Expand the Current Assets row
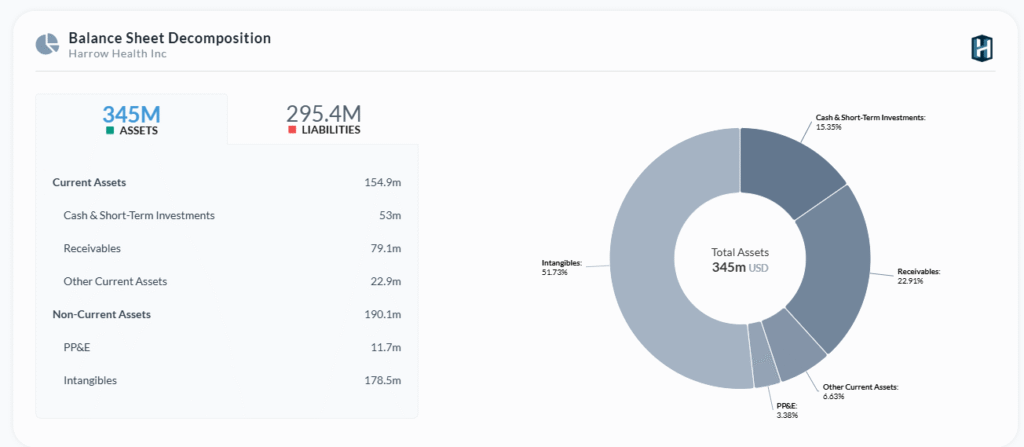Image resolution: width=1024 pixels, height=447 pixels. (89, 182)
